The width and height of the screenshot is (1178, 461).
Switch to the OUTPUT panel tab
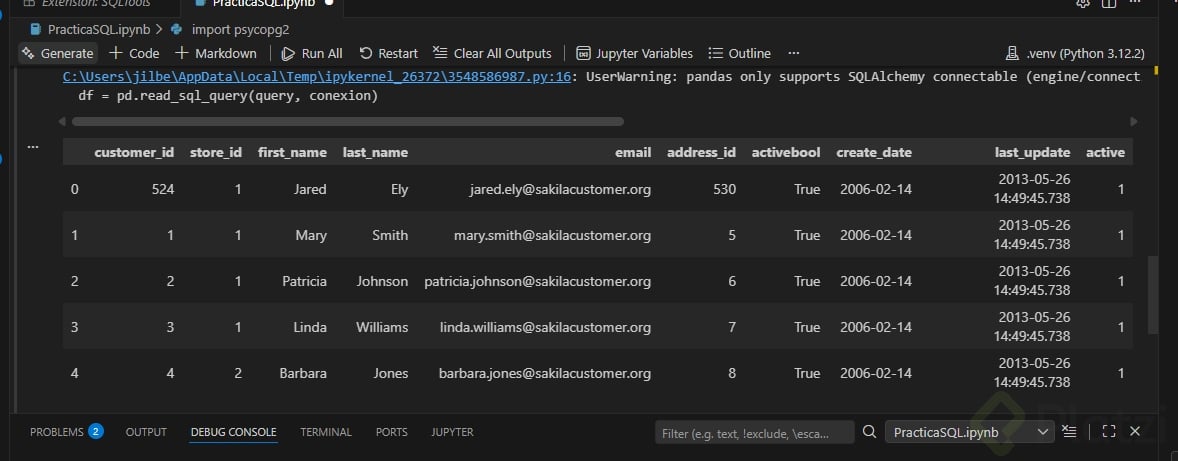(x=146, y=432)
